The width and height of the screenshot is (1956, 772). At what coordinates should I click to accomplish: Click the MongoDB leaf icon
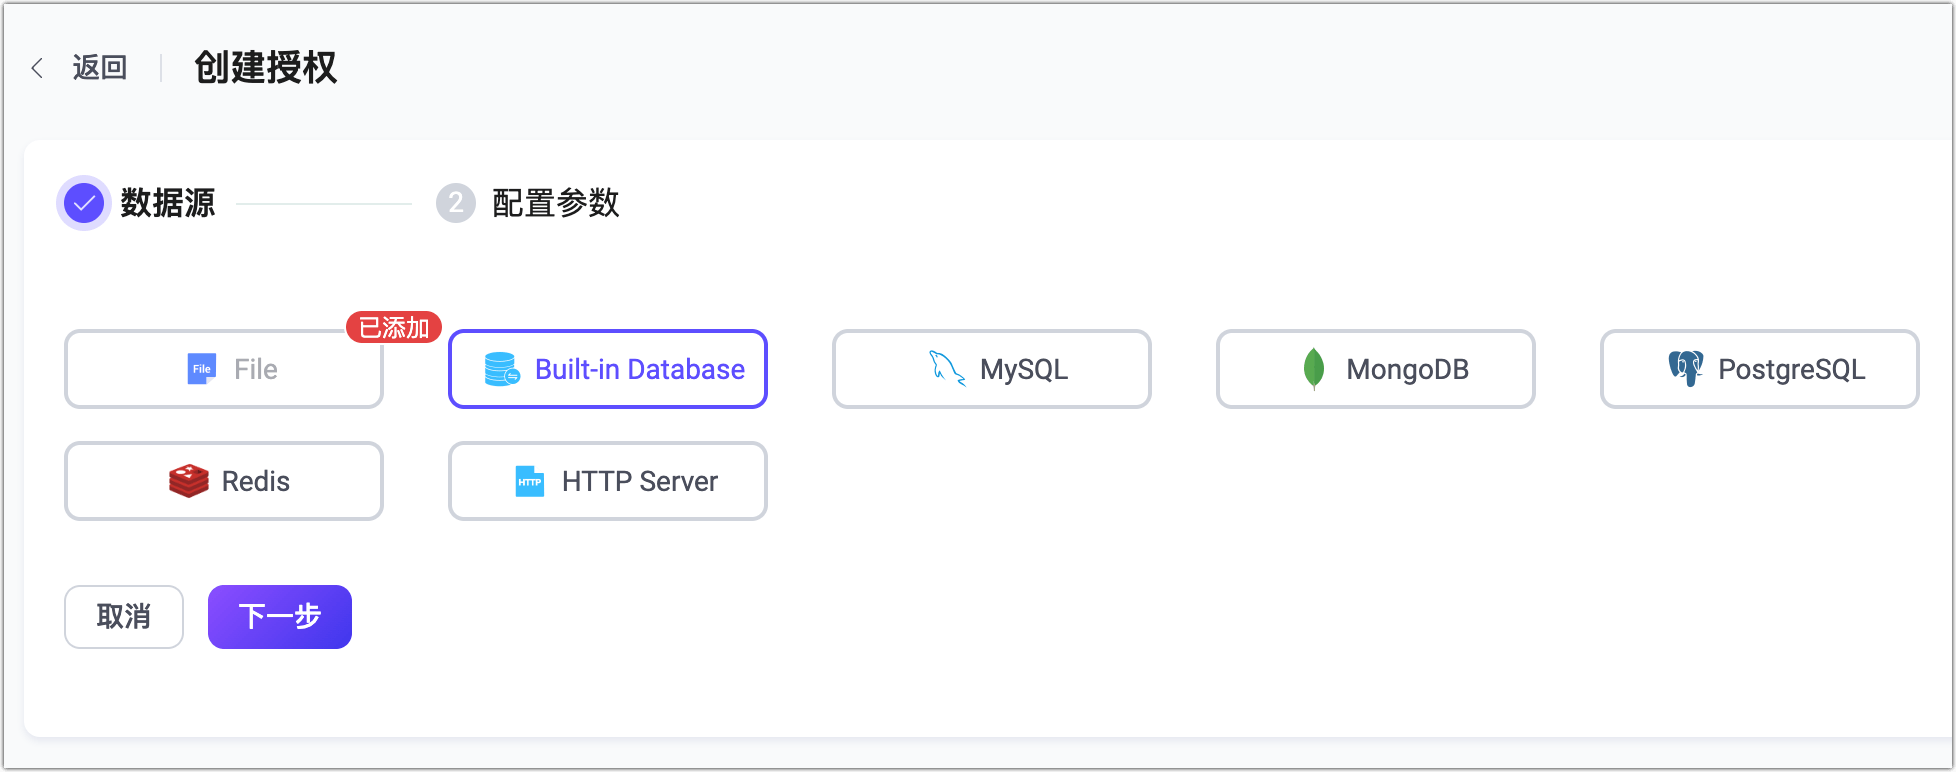(1314, 369)
